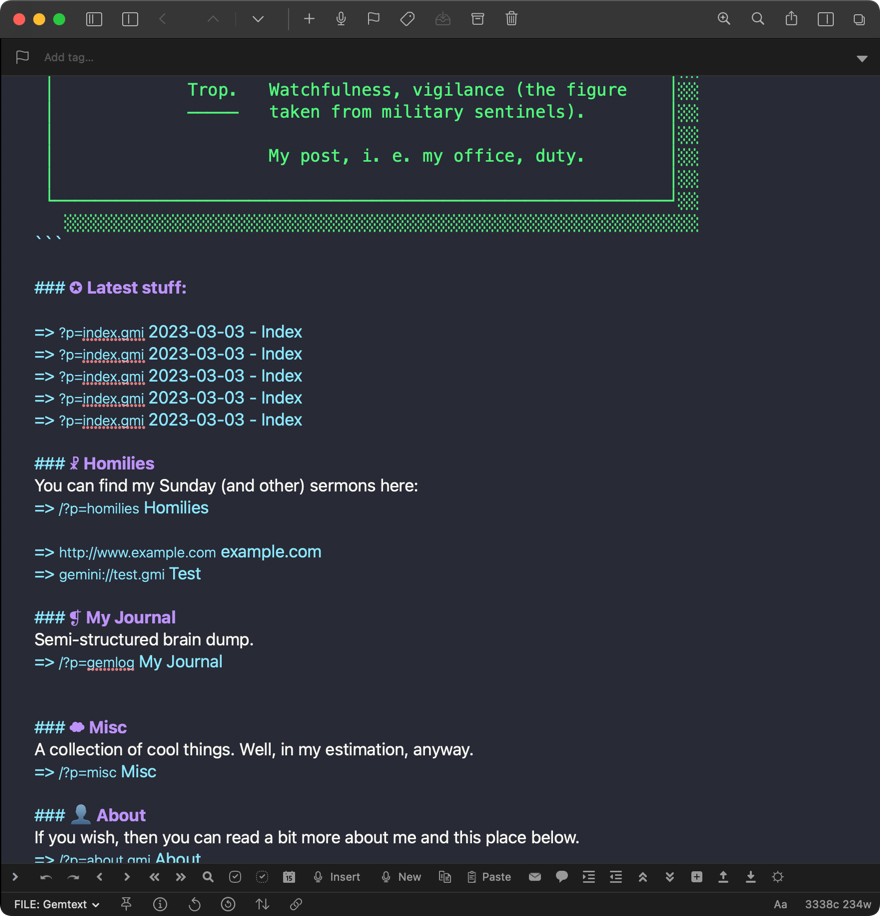Screen dimensions: 880x916
Task: Run the upload arrow action
Action: click(723, 877)
